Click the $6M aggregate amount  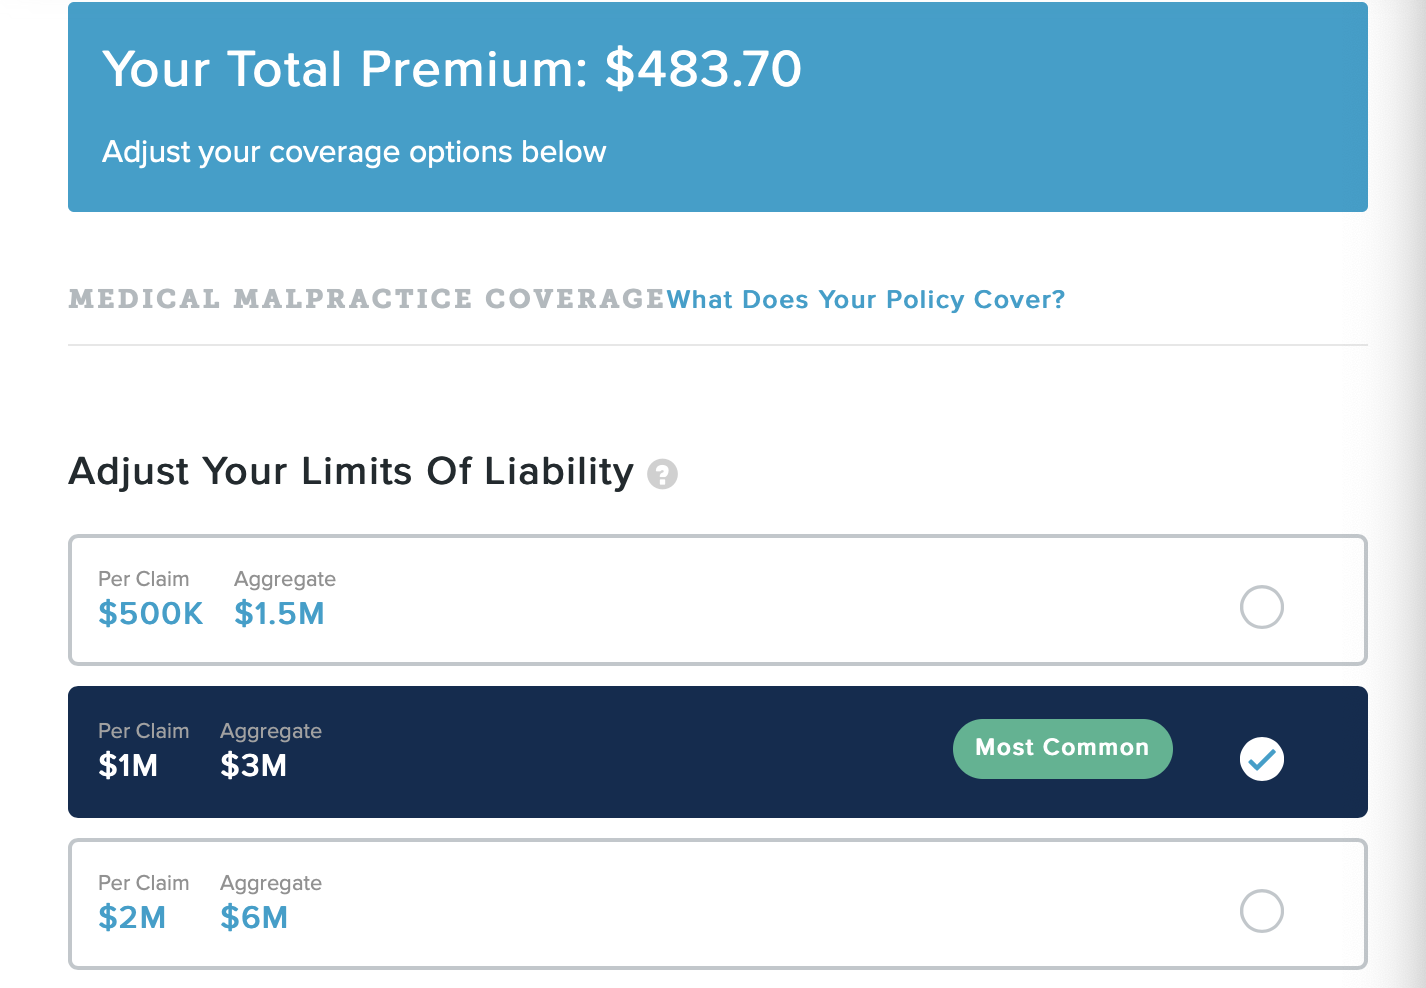tap(254, 918)
